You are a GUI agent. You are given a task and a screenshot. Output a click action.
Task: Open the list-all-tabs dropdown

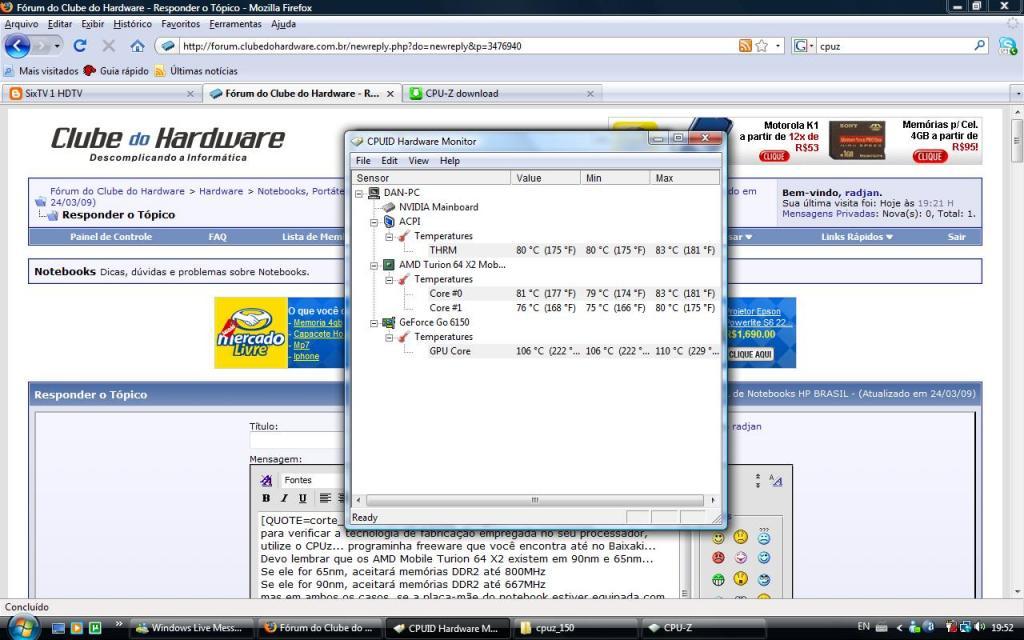[1017, 94]
